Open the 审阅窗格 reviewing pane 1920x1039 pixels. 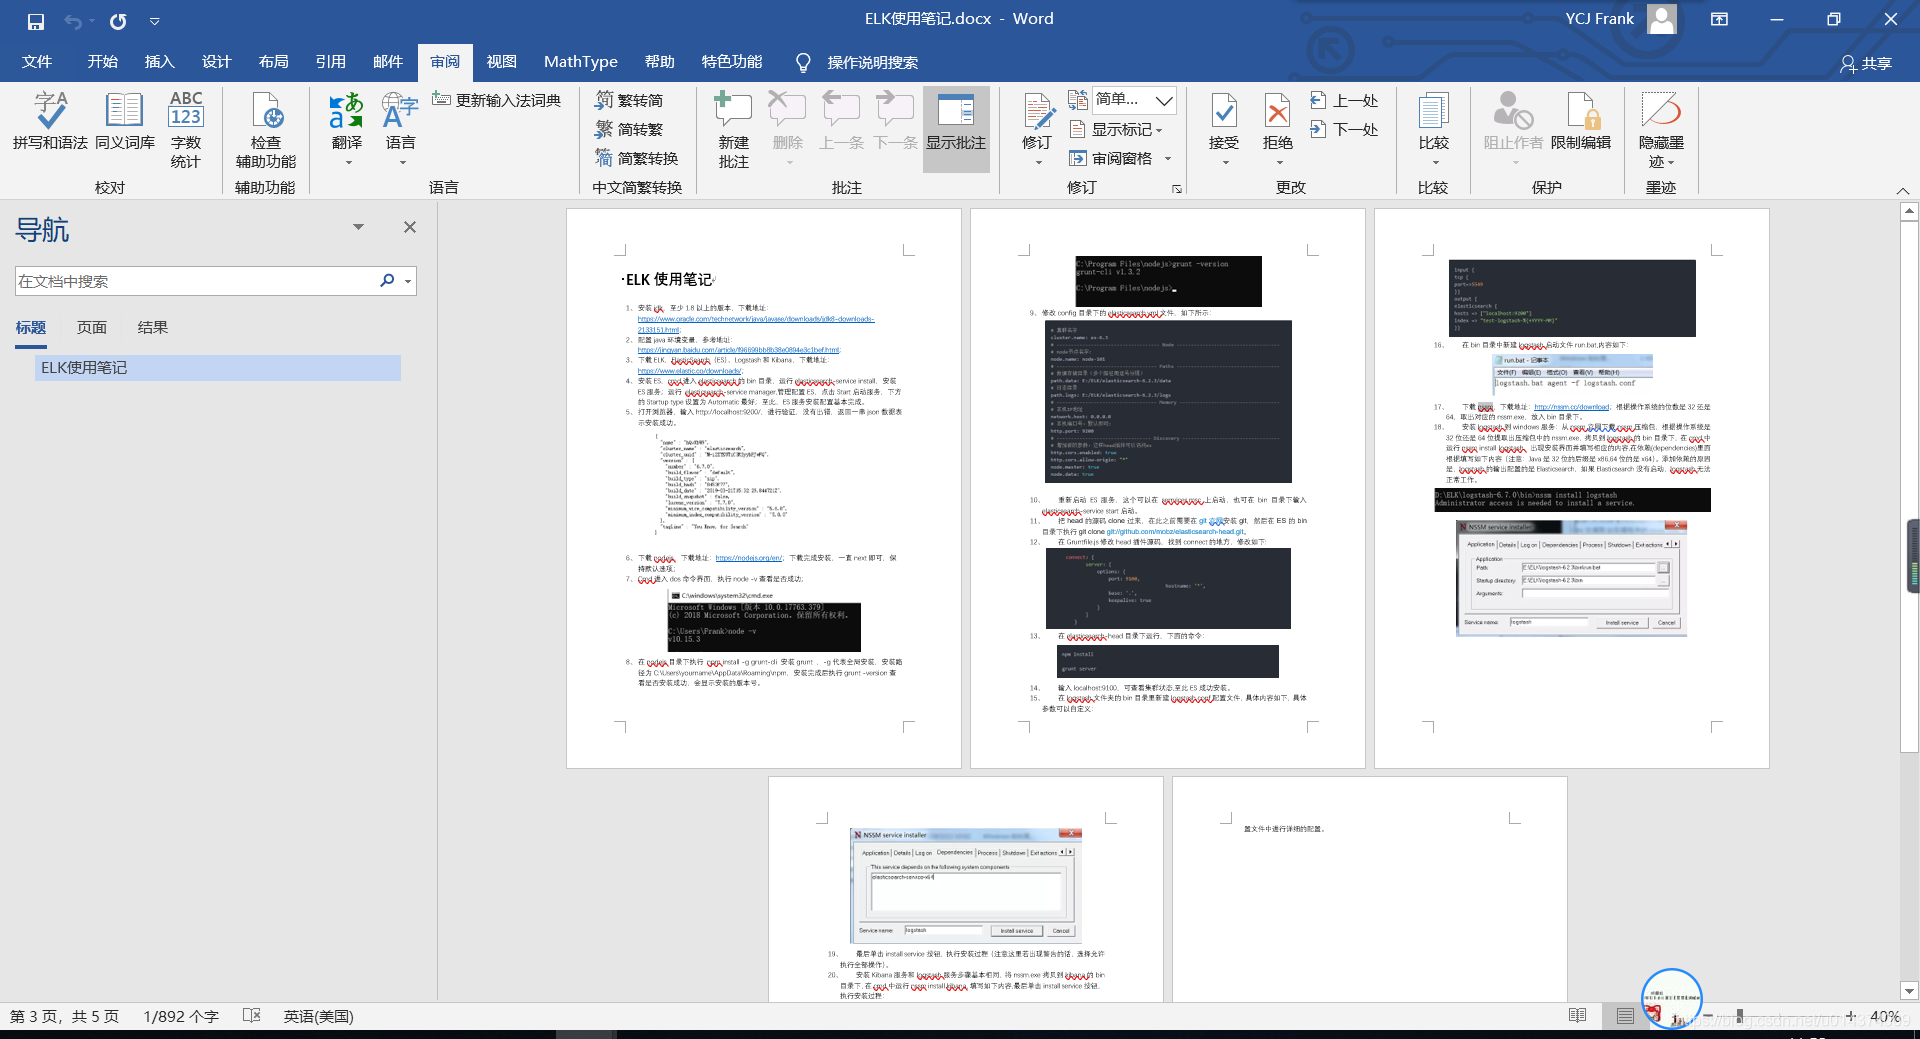click(x=1111, y=158)
